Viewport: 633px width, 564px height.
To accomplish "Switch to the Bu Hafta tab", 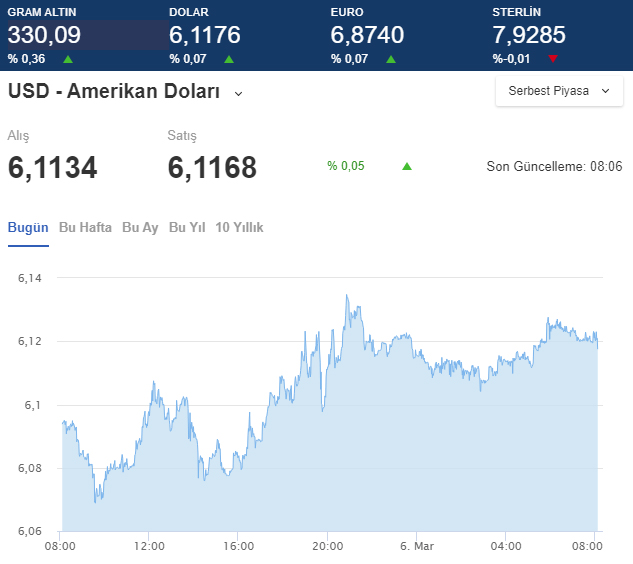I will pyautogui.click(x=85, y=227).
